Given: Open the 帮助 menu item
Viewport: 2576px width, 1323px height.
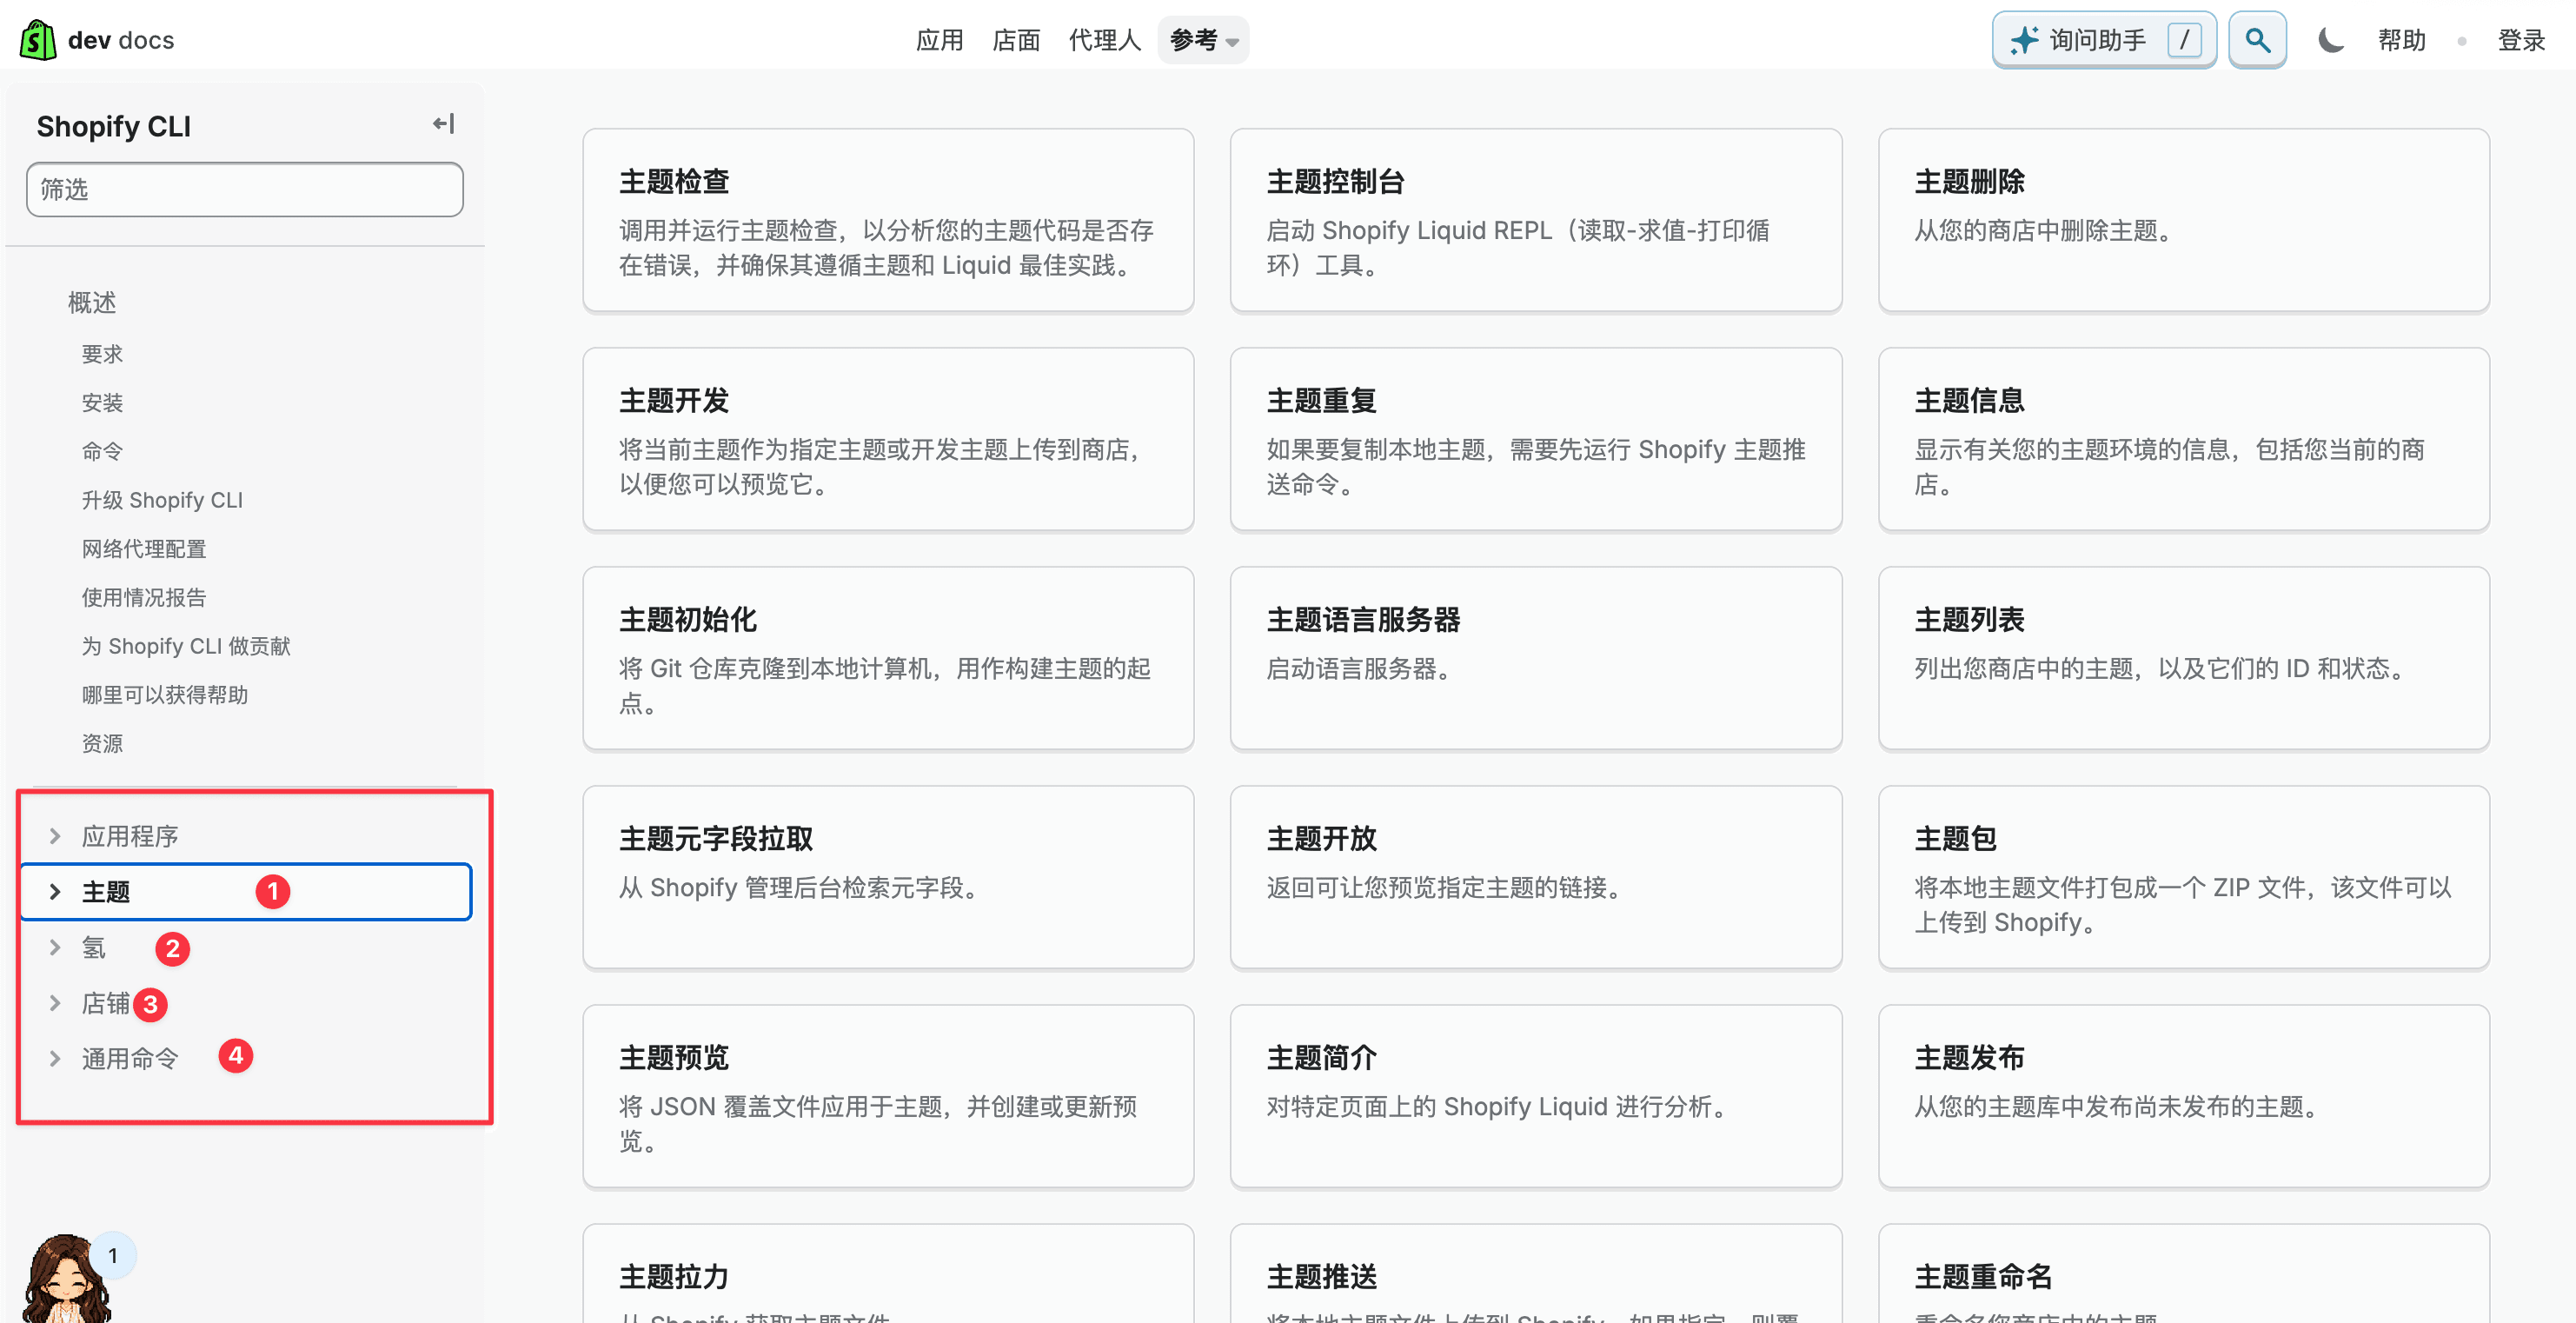Looking at the screenshot, I should point(2401,40).
